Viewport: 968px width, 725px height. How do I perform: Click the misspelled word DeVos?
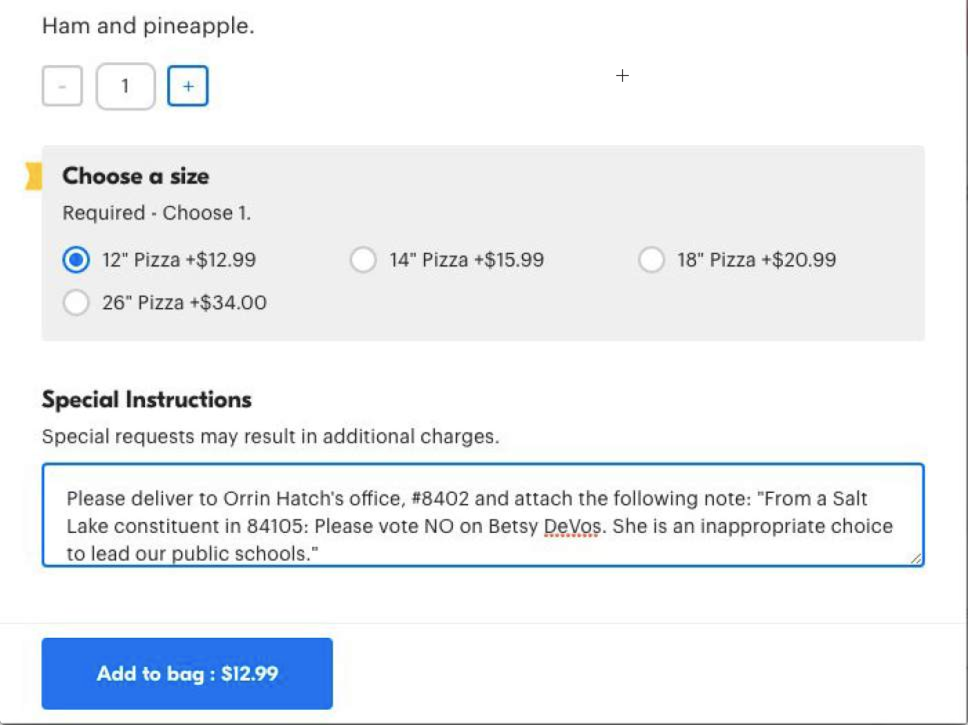(569, 526)
